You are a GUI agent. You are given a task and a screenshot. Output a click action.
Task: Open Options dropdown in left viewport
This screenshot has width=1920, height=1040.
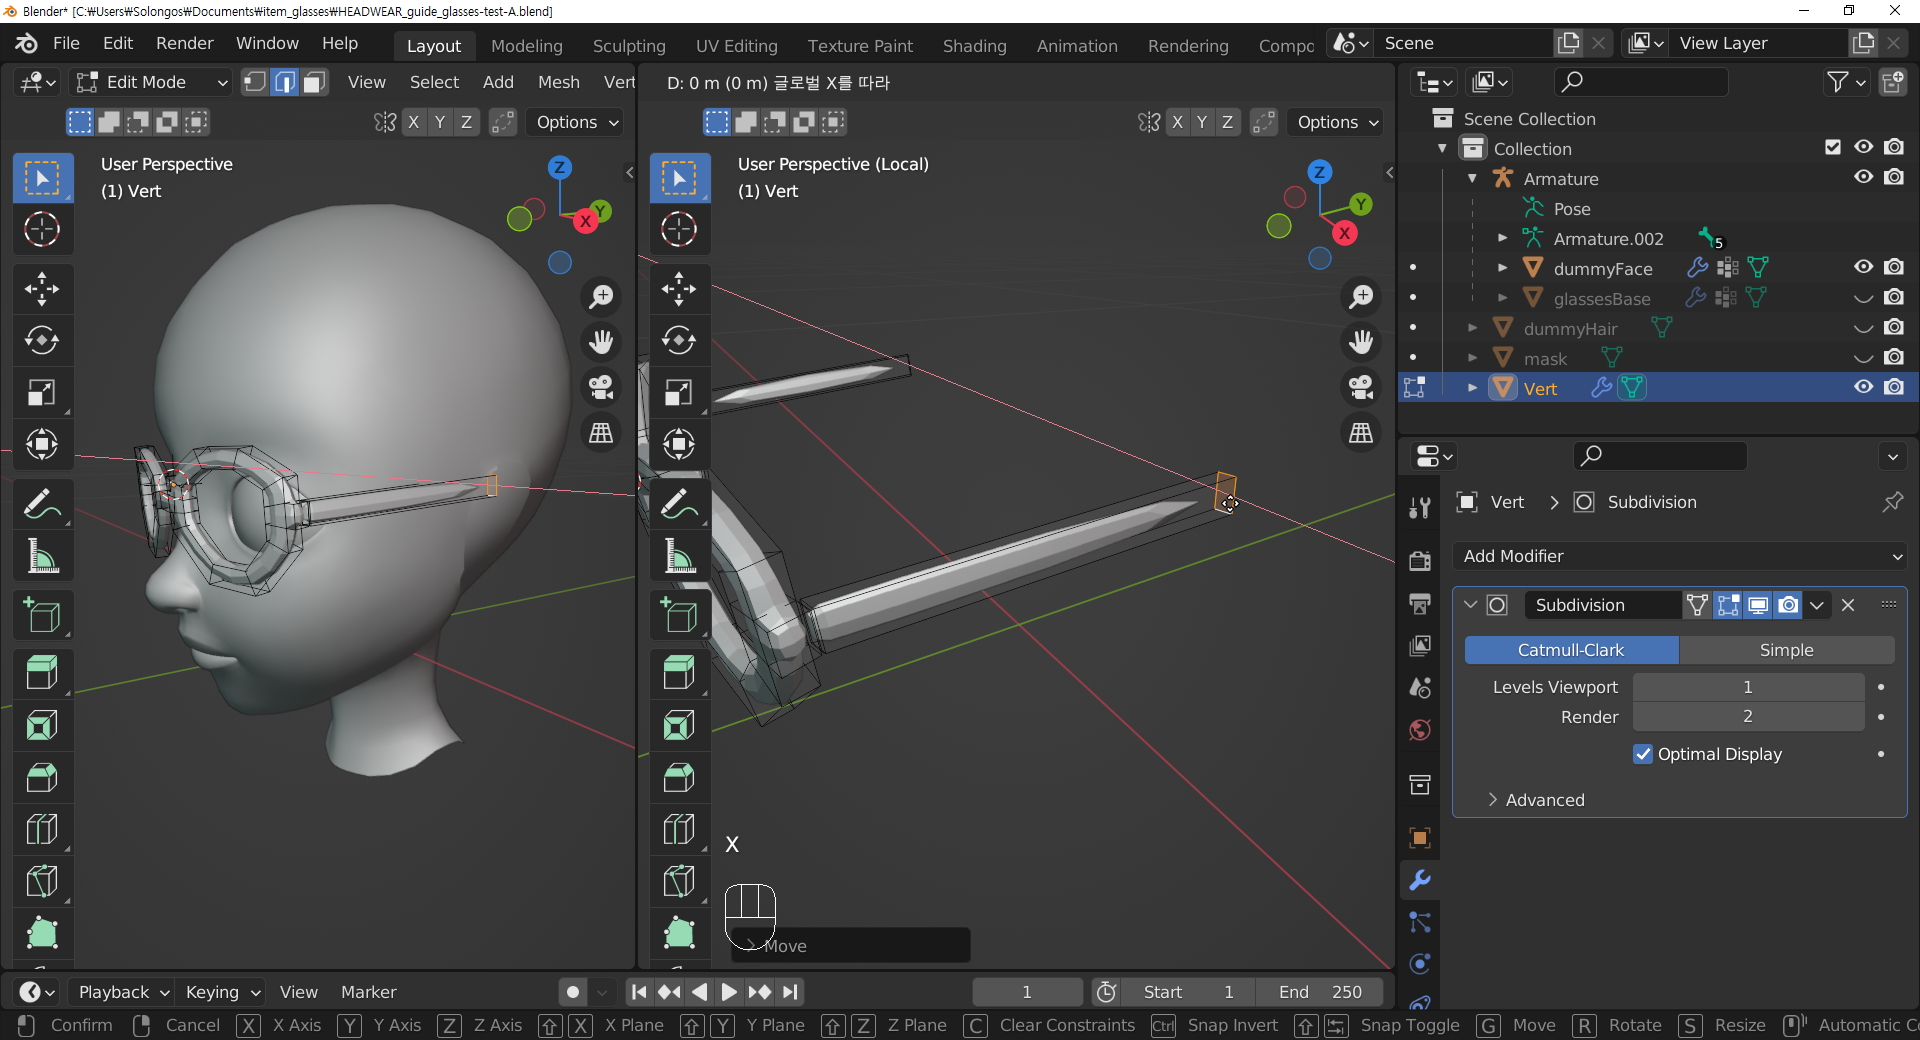tap(577, 122)
